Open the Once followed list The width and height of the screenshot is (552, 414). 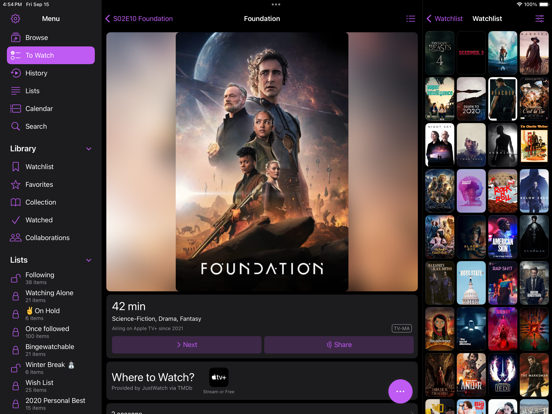[51, 332]
